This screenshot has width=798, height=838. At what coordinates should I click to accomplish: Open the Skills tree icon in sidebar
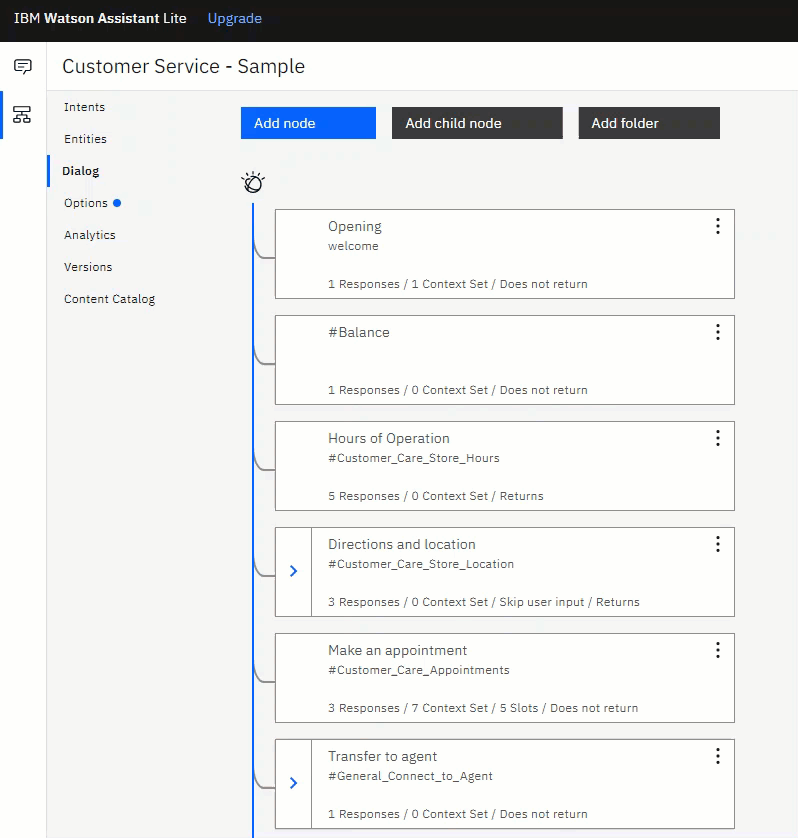tap(22, 114)
